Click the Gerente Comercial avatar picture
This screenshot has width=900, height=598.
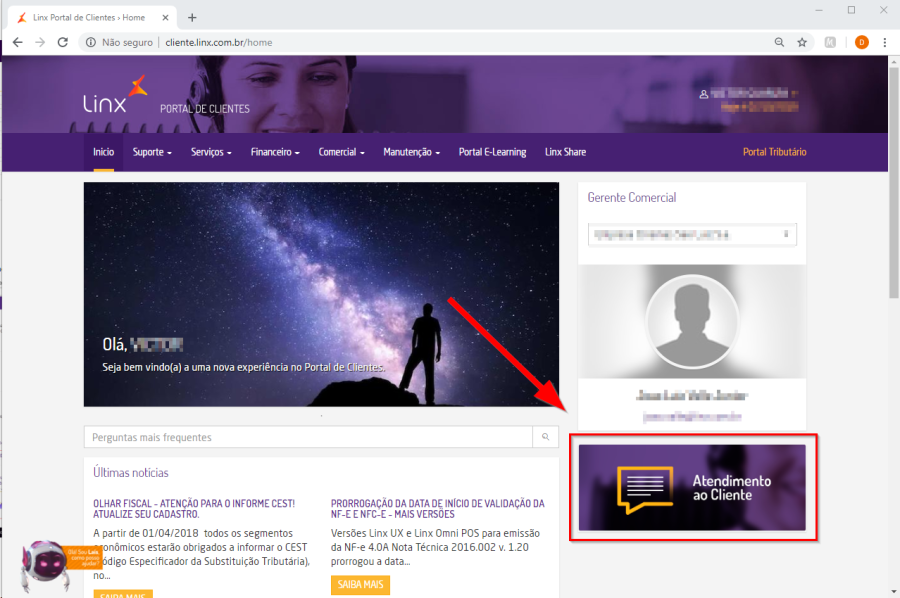(692, 321)
